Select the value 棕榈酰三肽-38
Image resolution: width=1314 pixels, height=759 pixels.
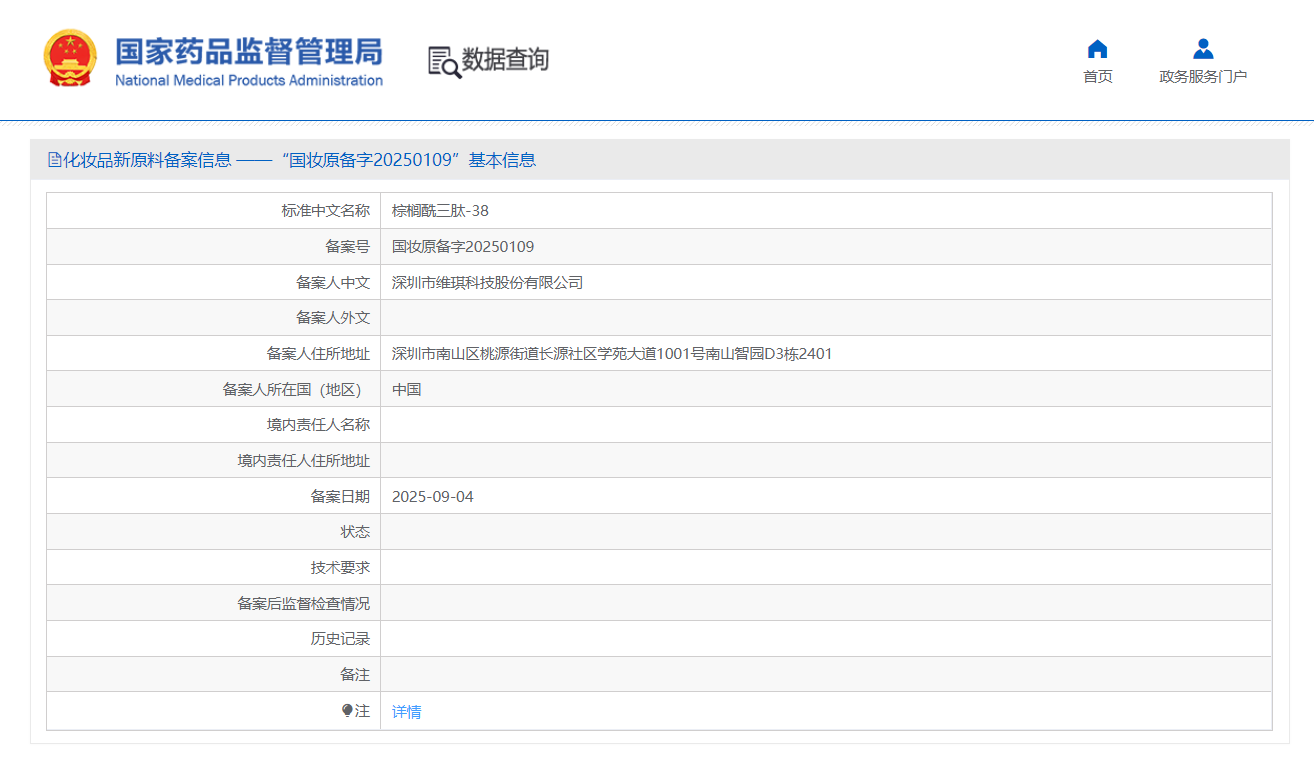(440, 211)
